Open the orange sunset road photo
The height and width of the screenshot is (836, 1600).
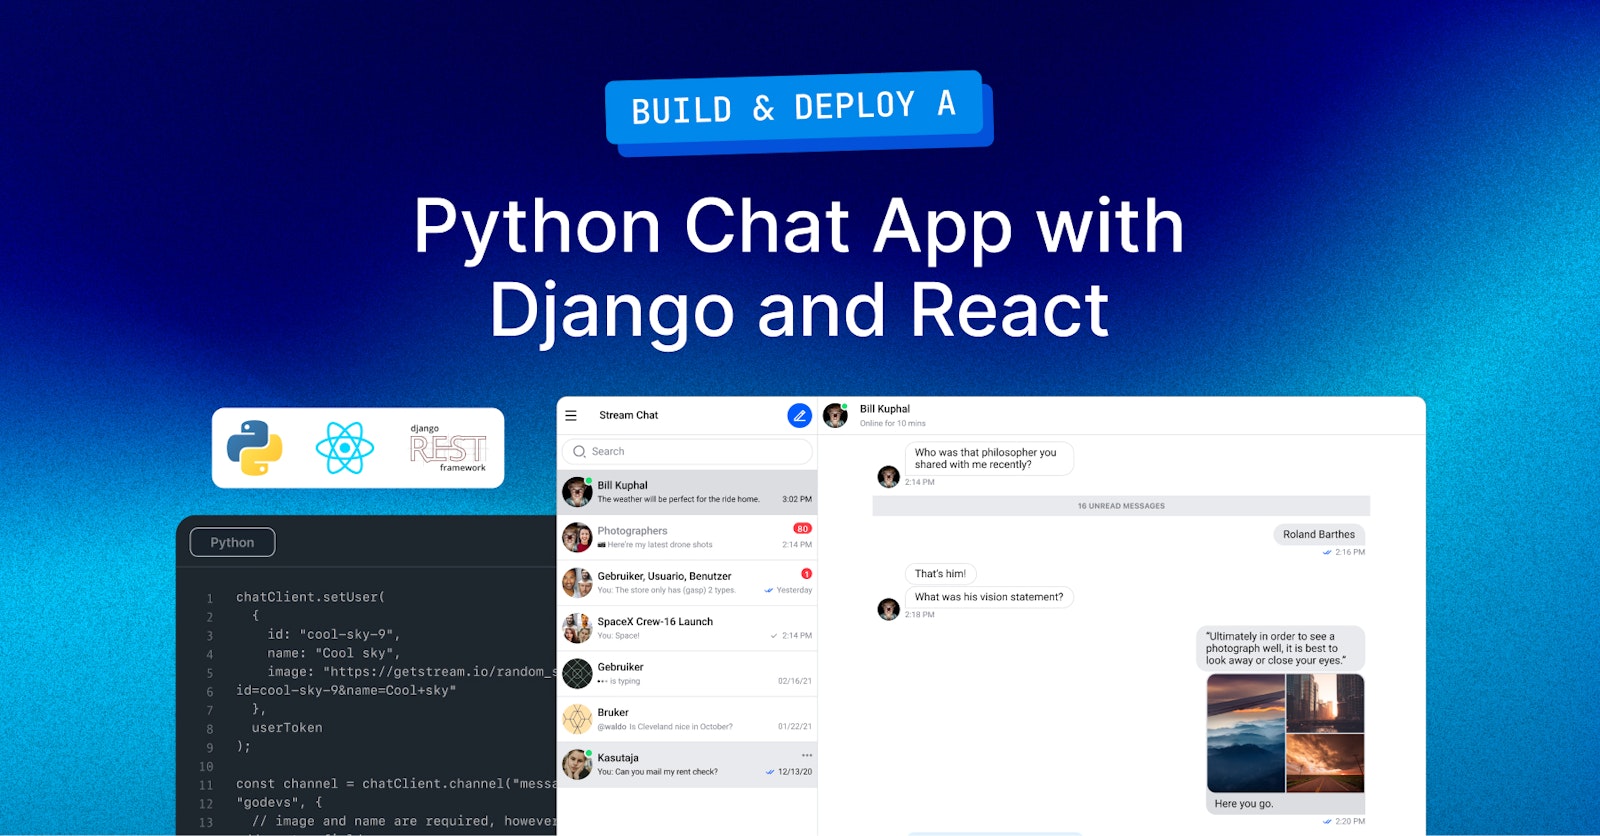1325,763
